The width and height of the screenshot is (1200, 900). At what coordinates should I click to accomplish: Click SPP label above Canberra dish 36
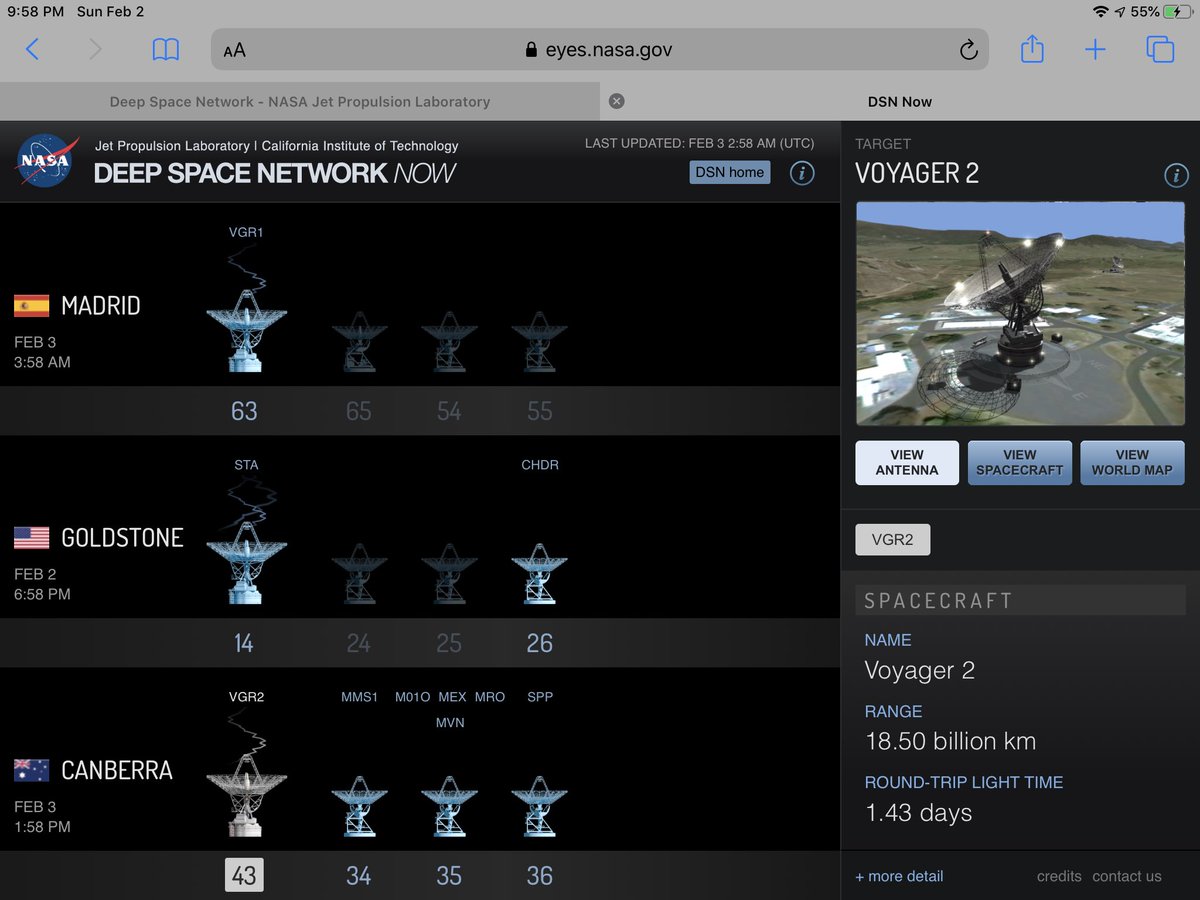click(540, 697)
